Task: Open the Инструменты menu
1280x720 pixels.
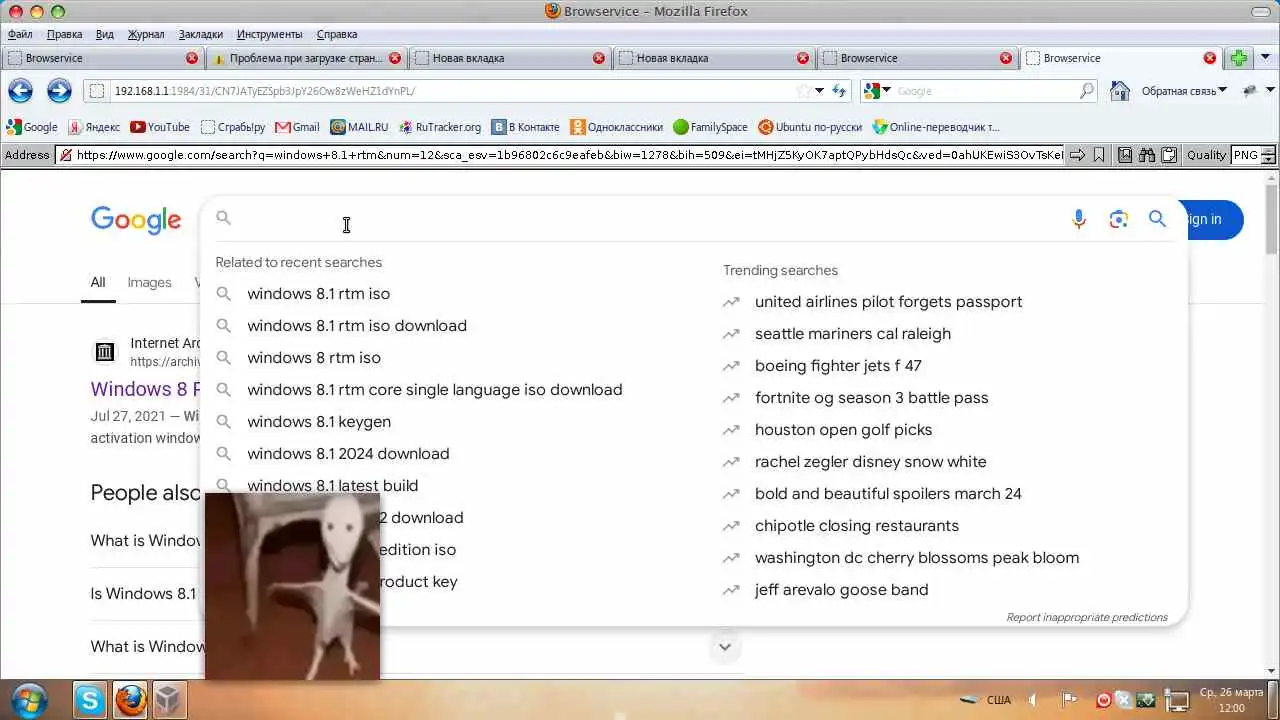Action: pos(269,34)
